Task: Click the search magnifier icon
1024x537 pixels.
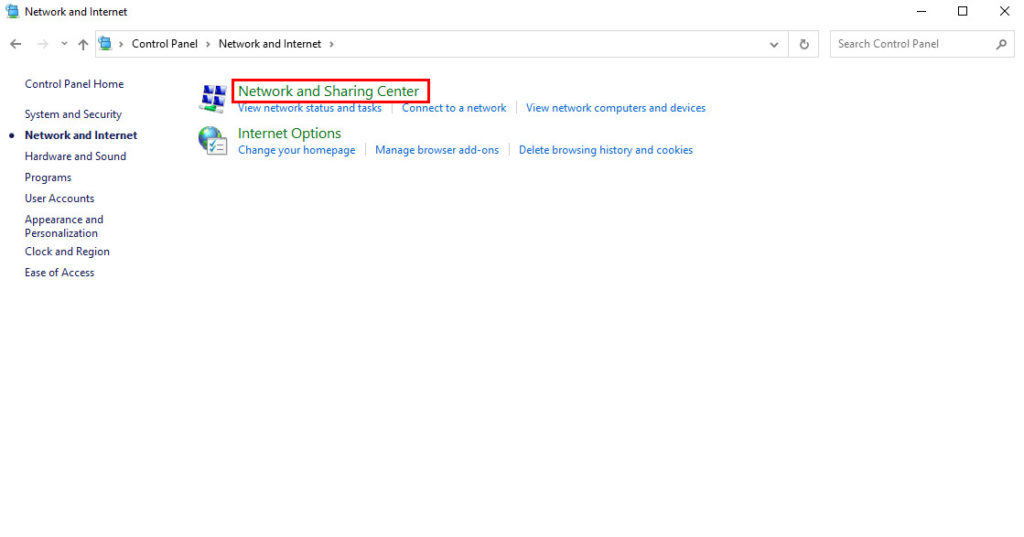Action: (x=1001, y=44)
